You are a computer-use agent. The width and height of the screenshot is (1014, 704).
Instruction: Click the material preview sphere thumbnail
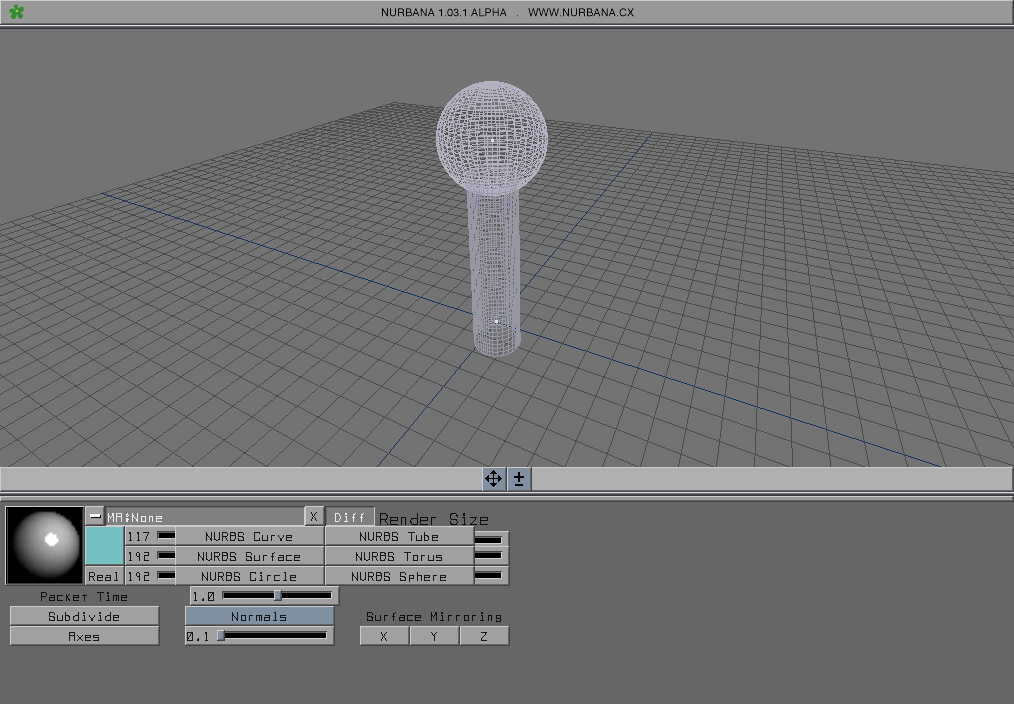(45, 545)
